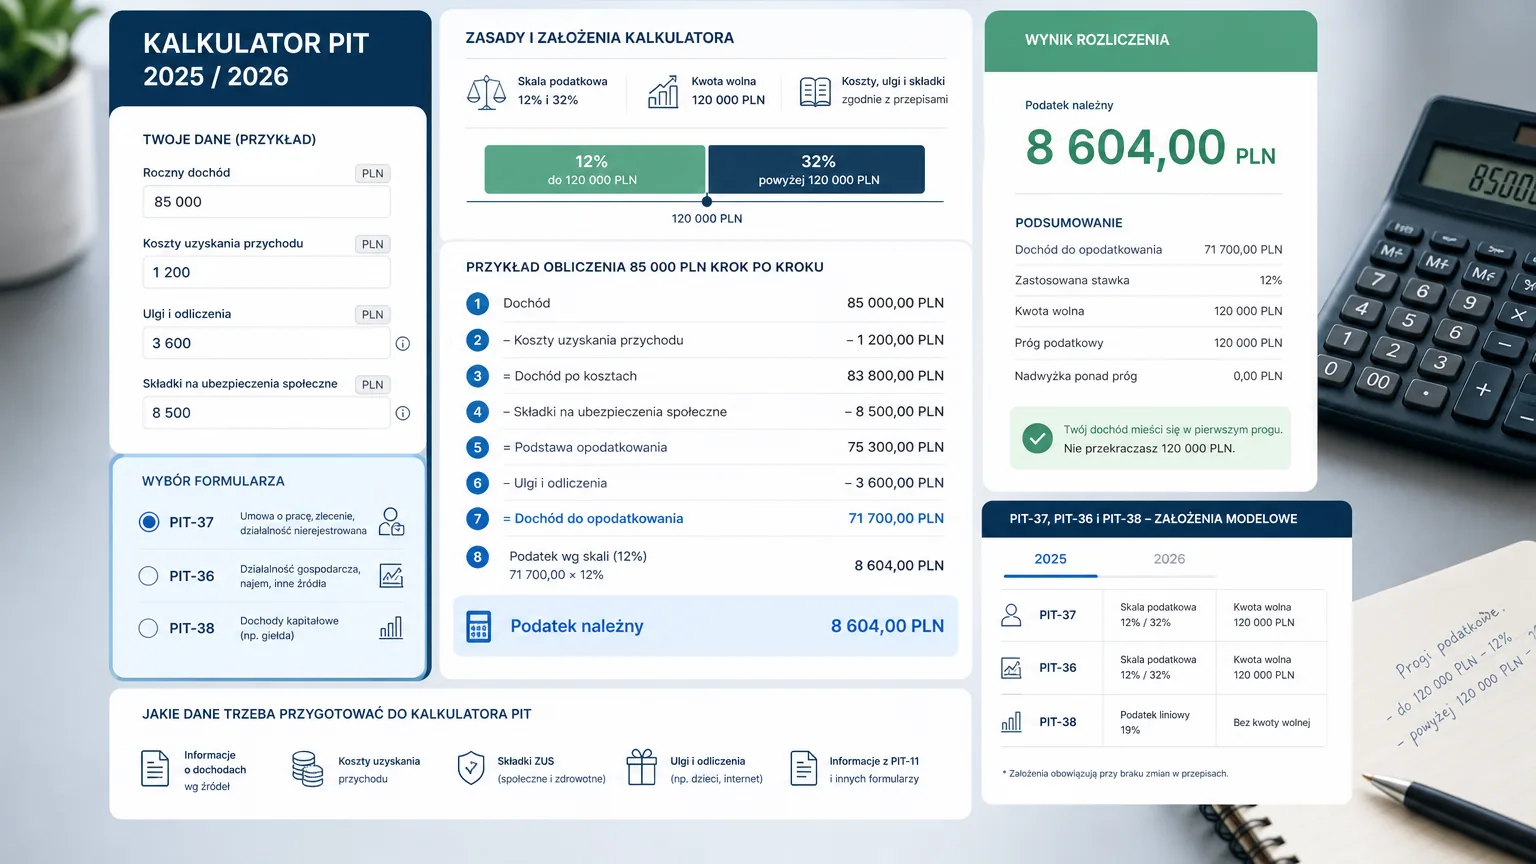Focus the Składki na ubezpieczenia społeczne input field
The height and width of the screenshot is (864, 1536).
click(x=266, y=413)
